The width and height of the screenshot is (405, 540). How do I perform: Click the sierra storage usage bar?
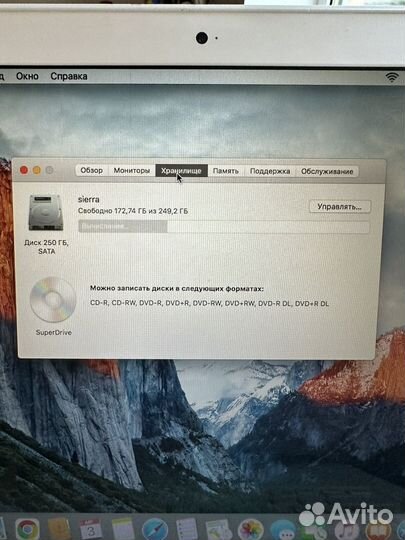[x=224, y=227]
